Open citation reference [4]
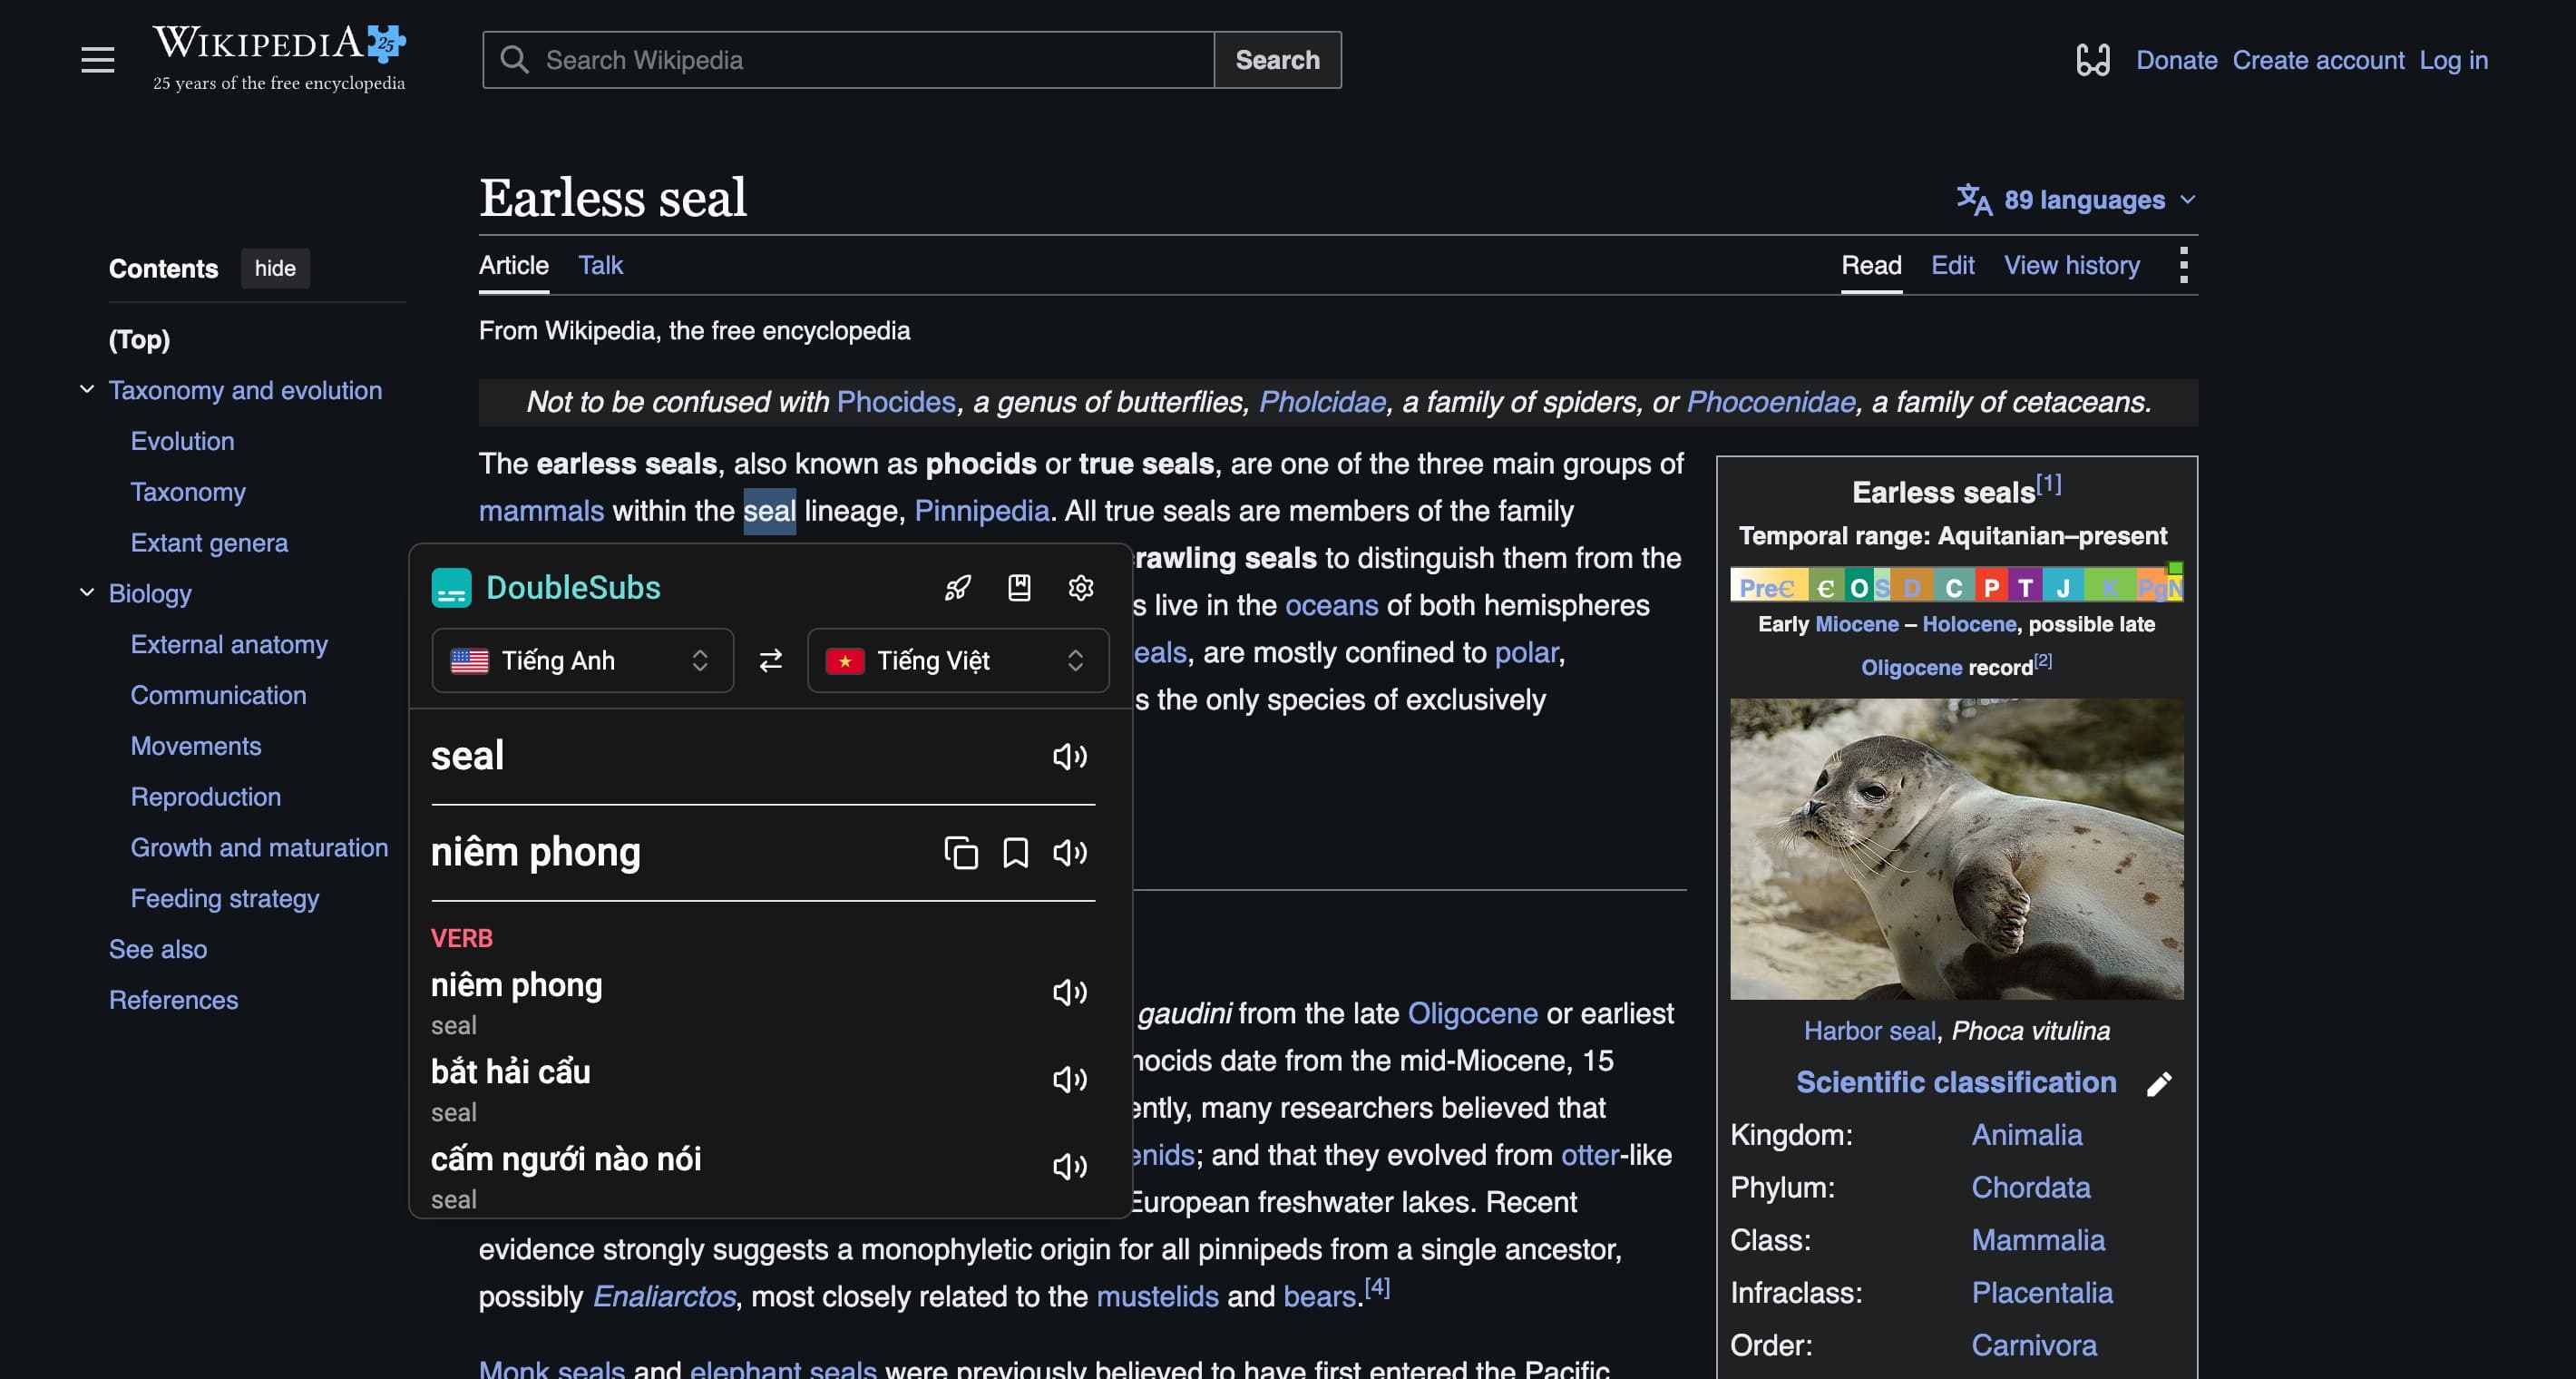The image size is (2576, 1379). 1377,1287
